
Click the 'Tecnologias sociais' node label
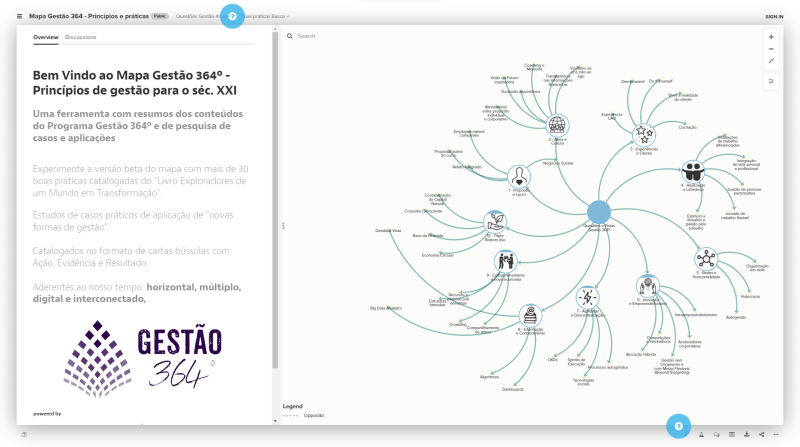(583, 382)
